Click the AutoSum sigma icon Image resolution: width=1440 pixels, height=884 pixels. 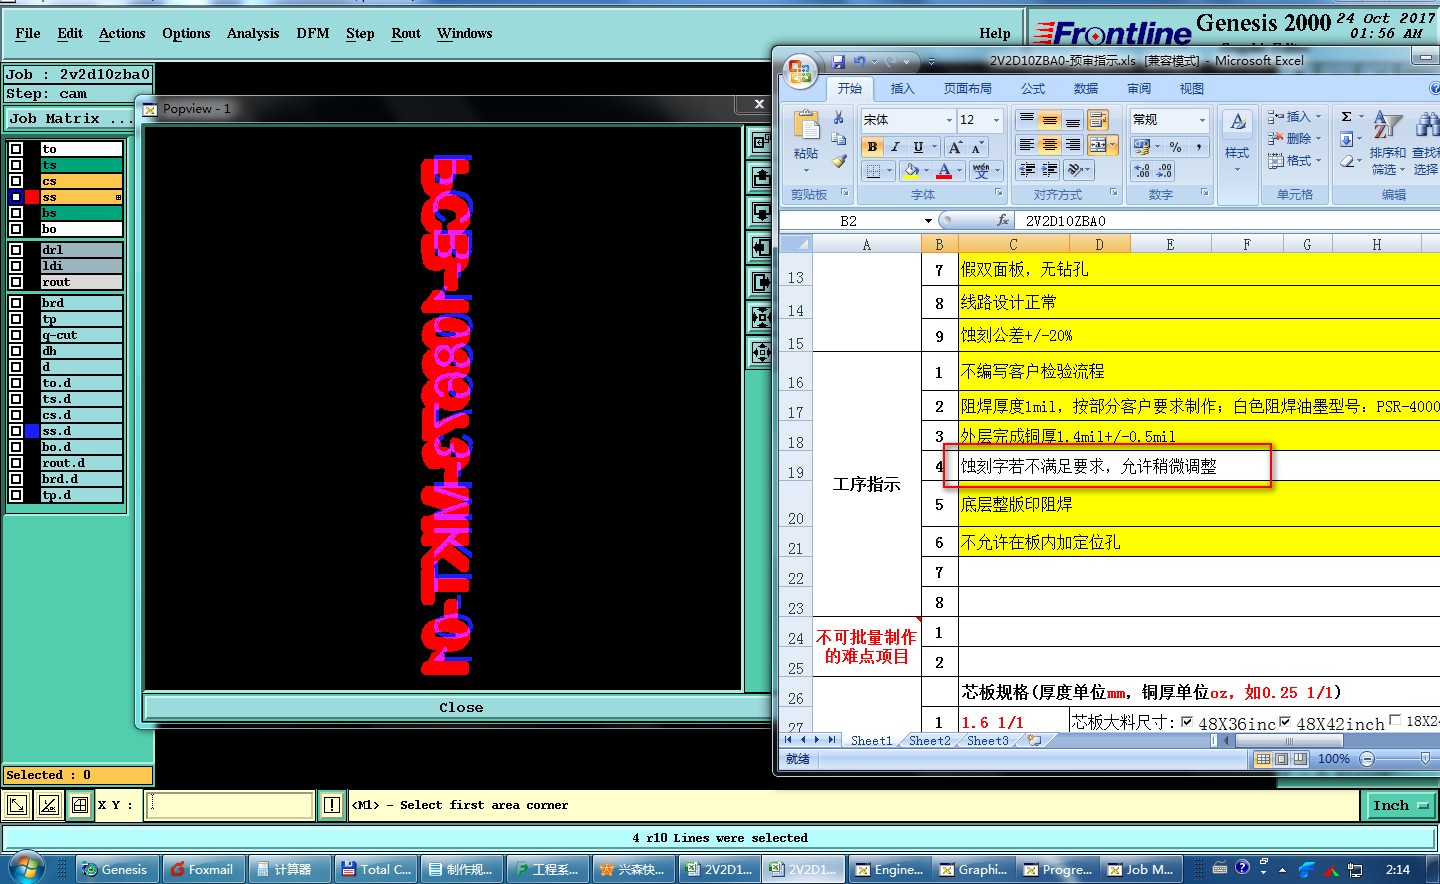coord(1346,117)
